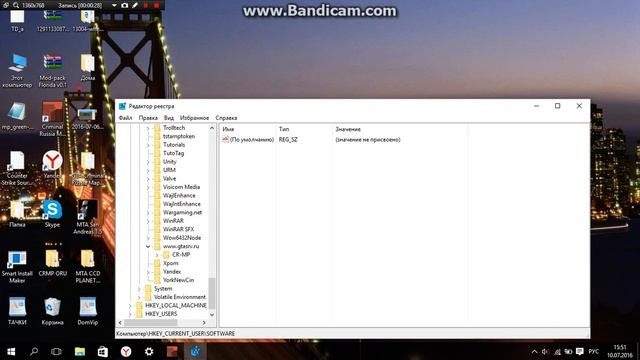
Task: Select the Xpom key
Action: 170,263
